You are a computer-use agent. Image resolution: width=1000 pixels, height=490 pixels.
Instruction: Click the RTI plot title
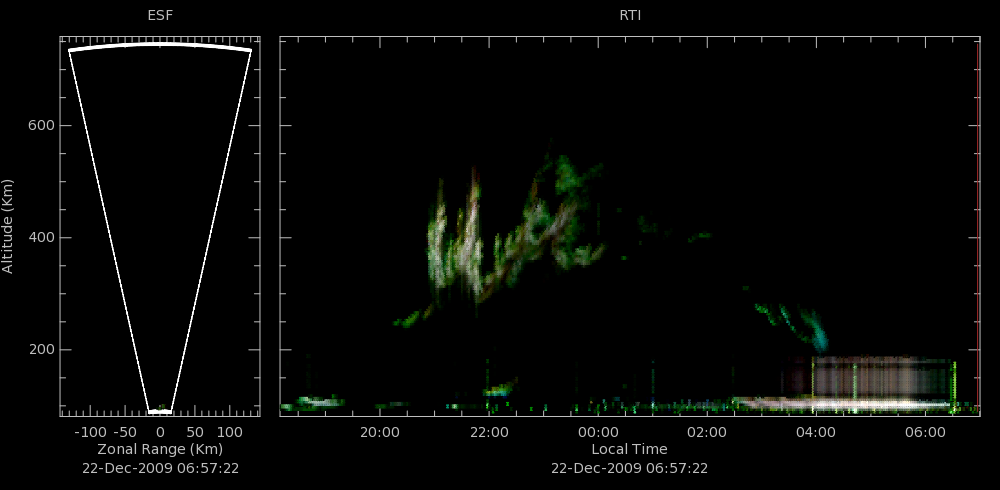tap(630, 16)
